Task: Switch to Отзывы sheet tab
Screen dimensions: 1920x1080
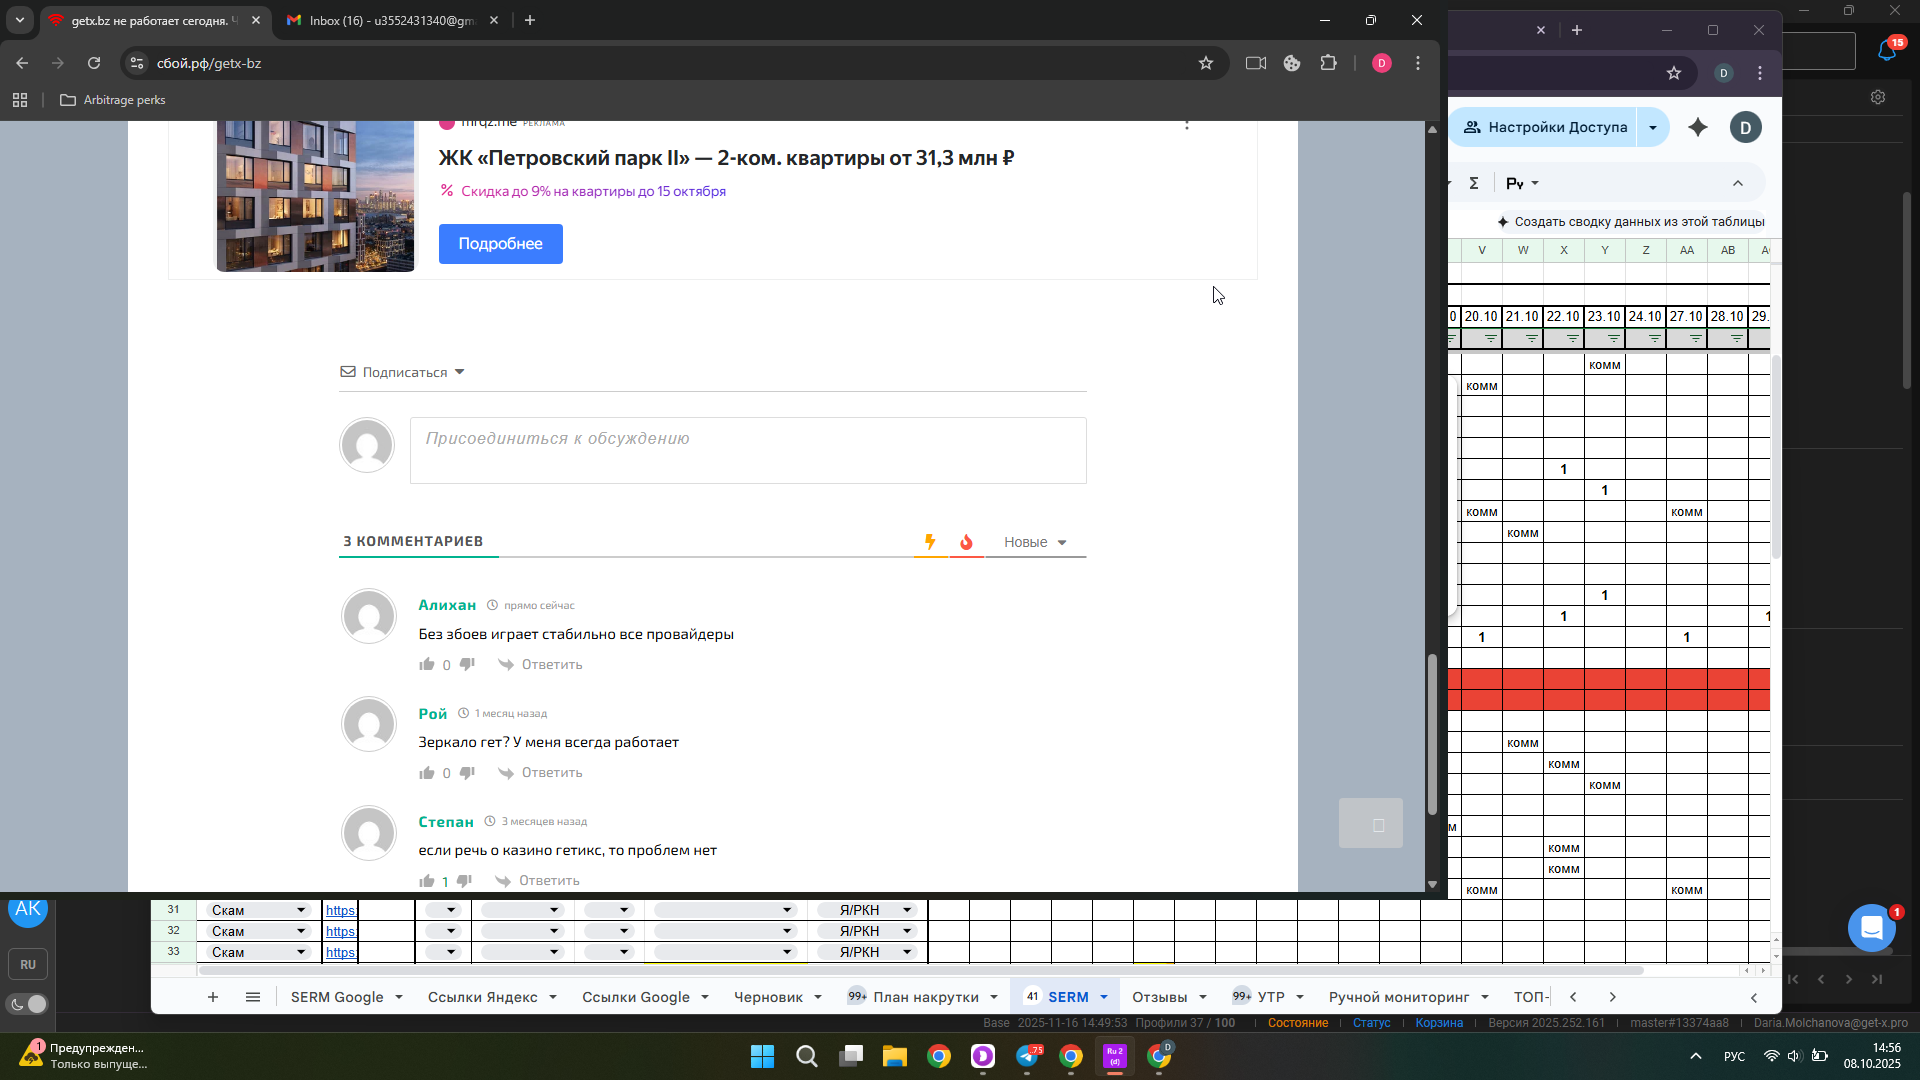Action: (x=1160, y=997)
